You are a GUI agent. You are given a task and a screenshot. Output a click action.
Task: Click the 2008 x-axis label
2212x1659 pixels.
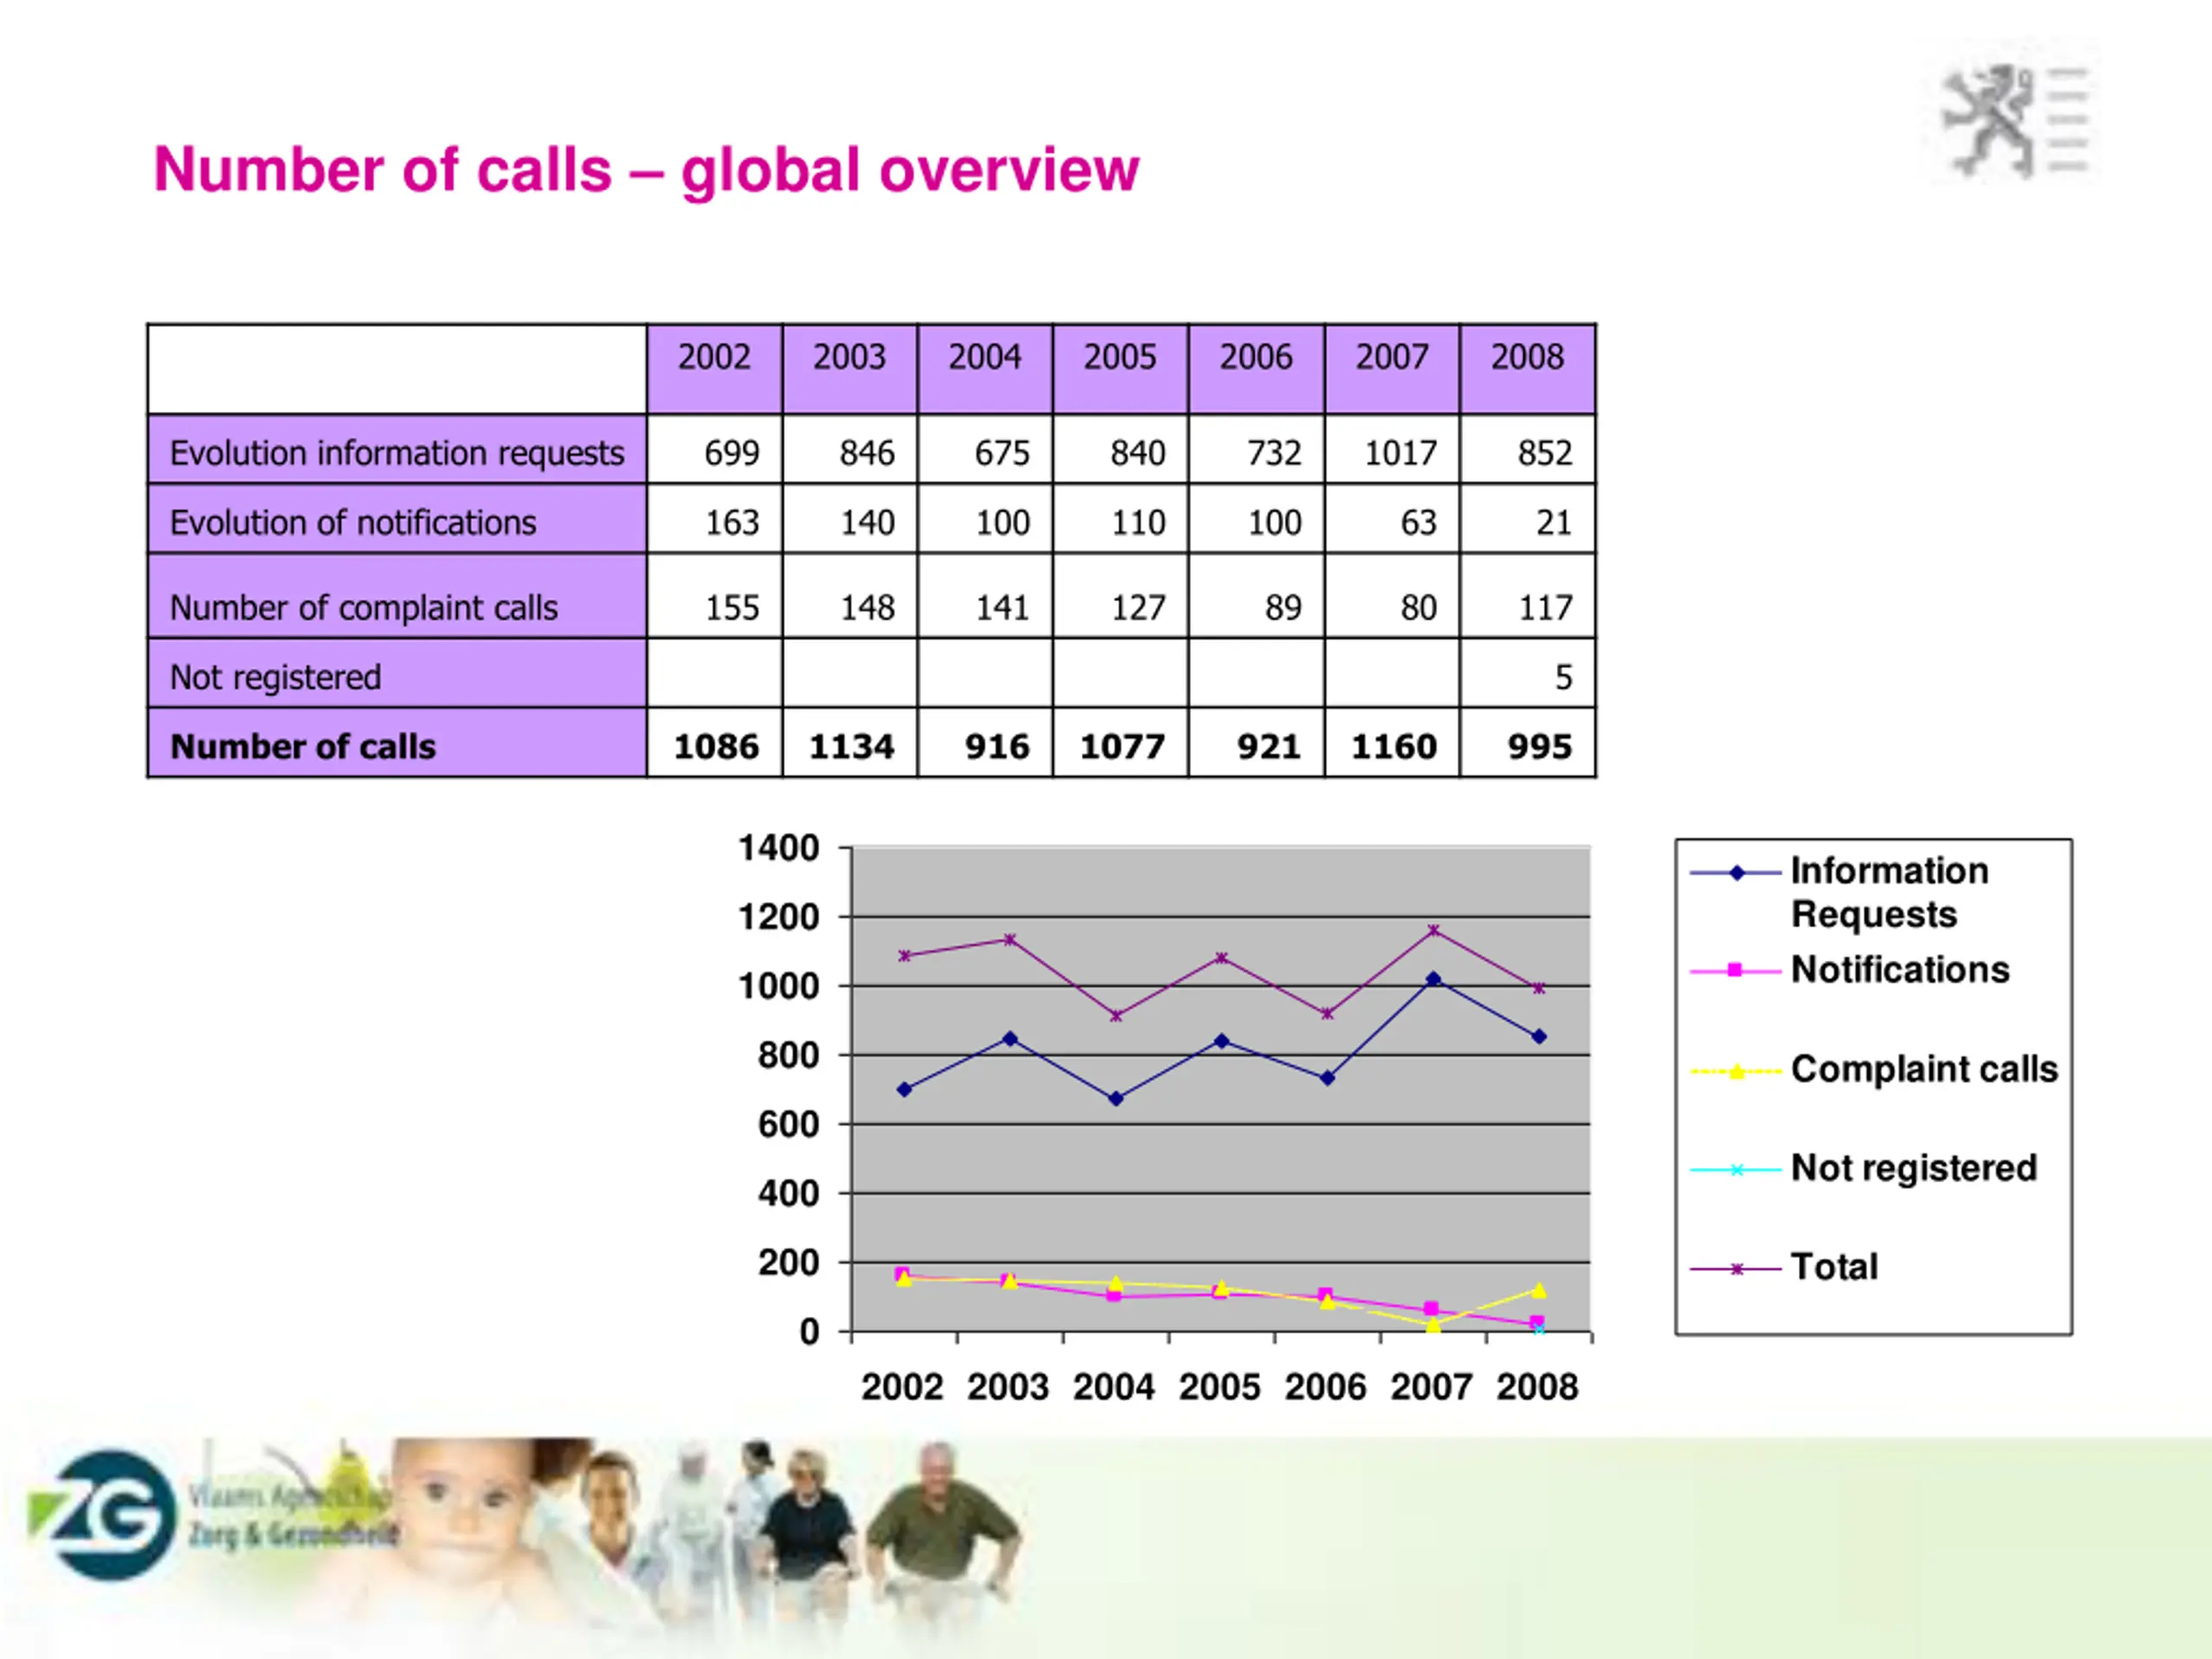pos(1537,1387)
